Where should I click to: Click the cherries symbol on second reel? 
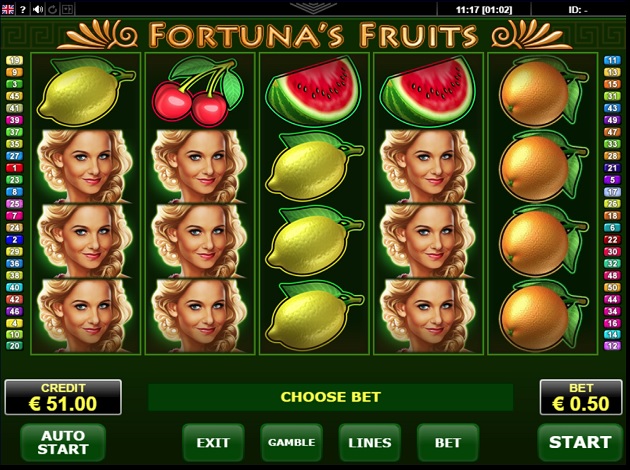click(198, 91)
